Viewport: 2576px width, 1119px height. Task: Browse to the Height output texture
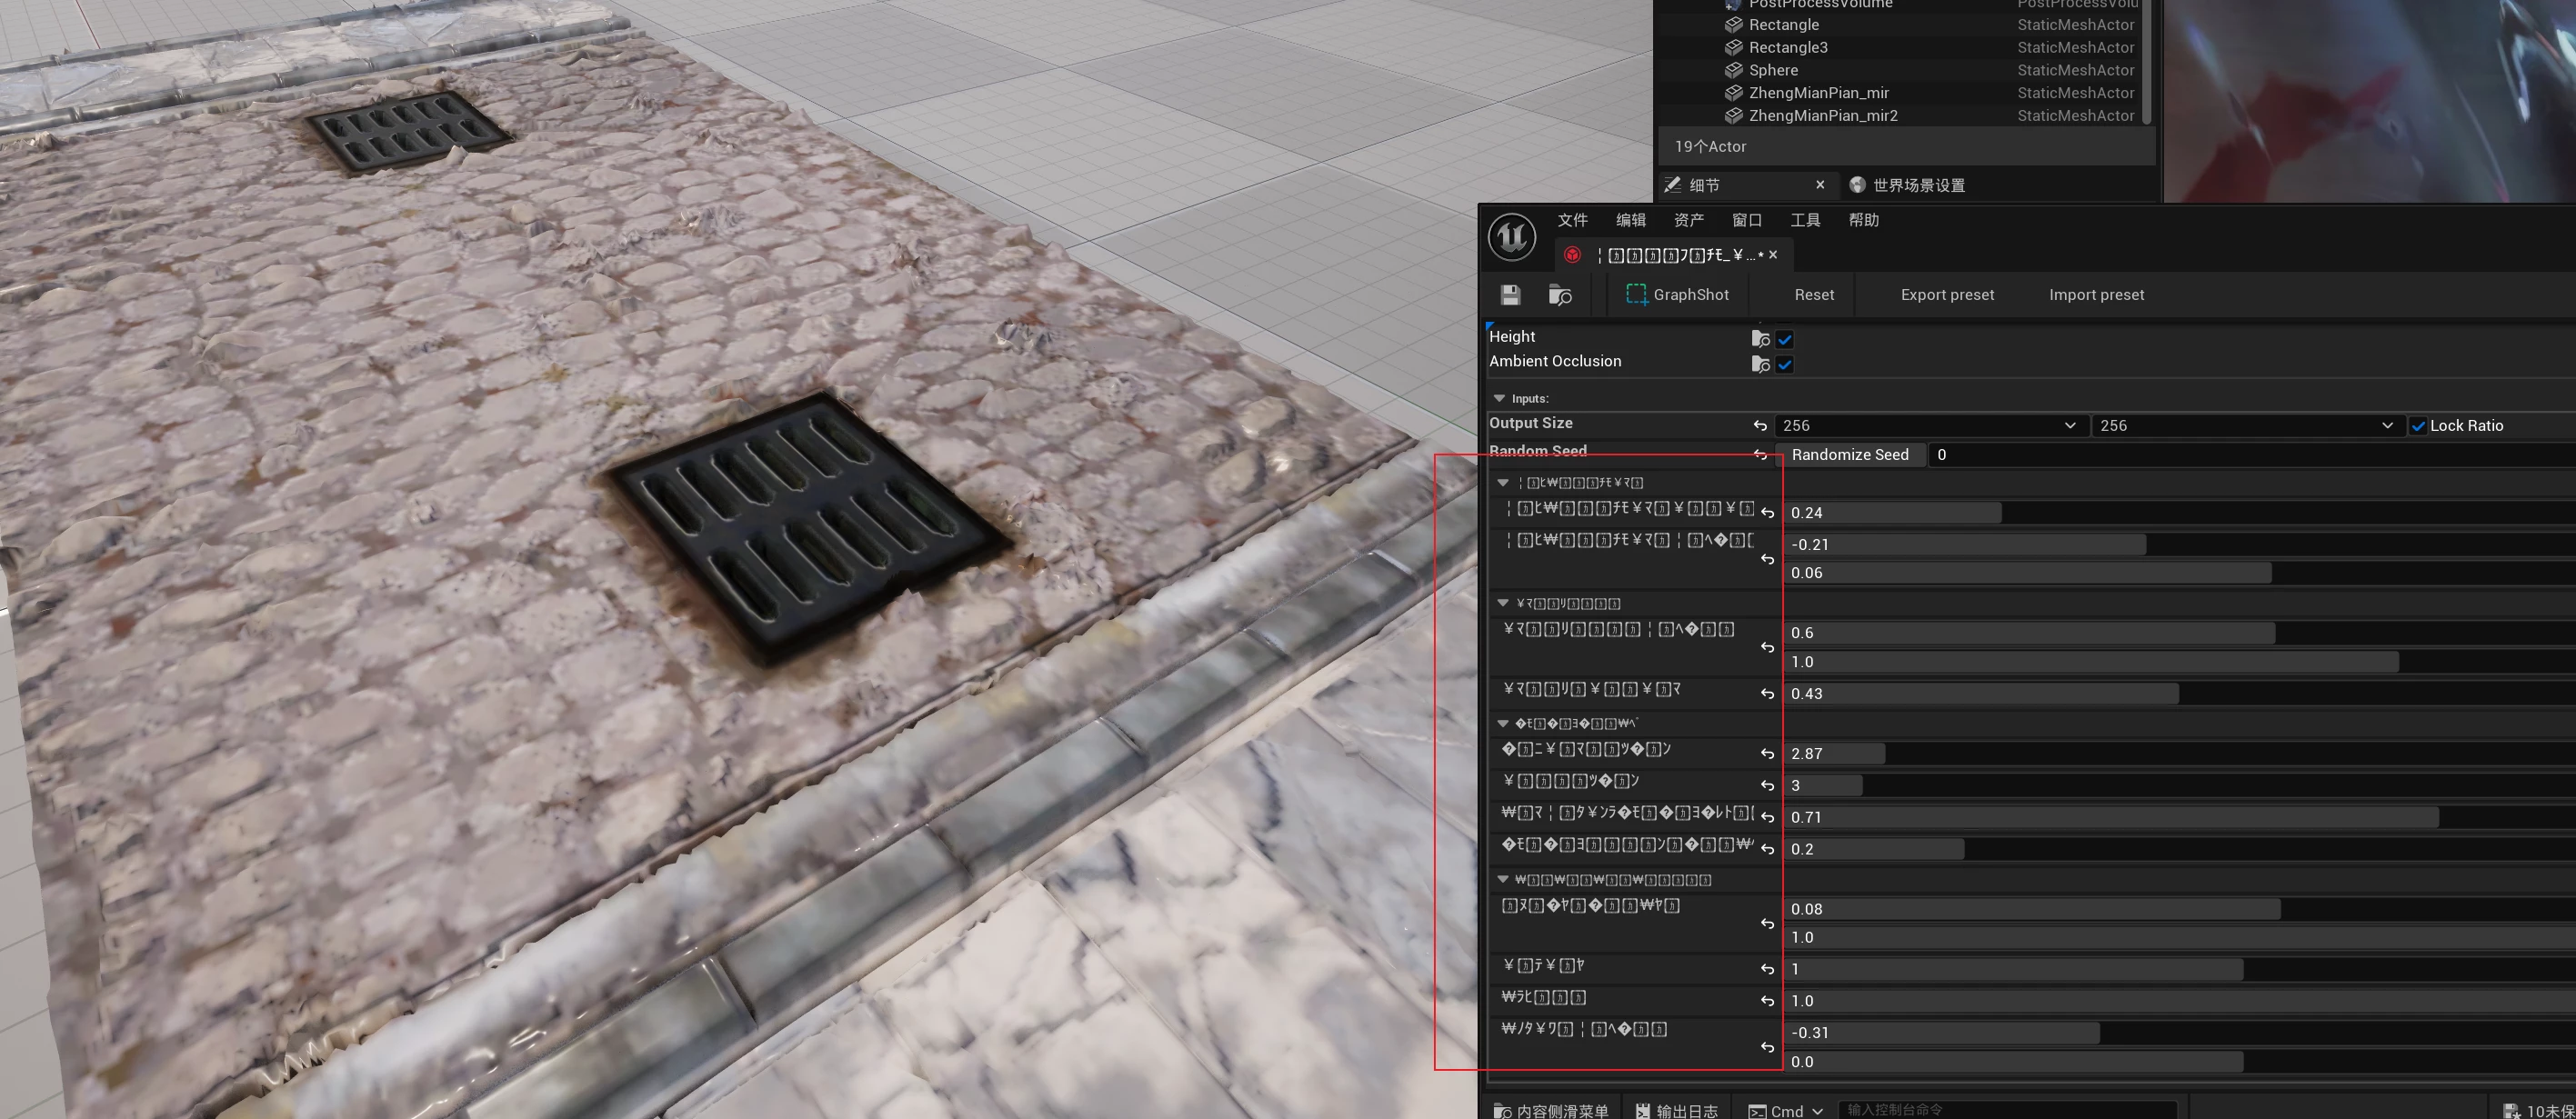tap(1760, 339)
